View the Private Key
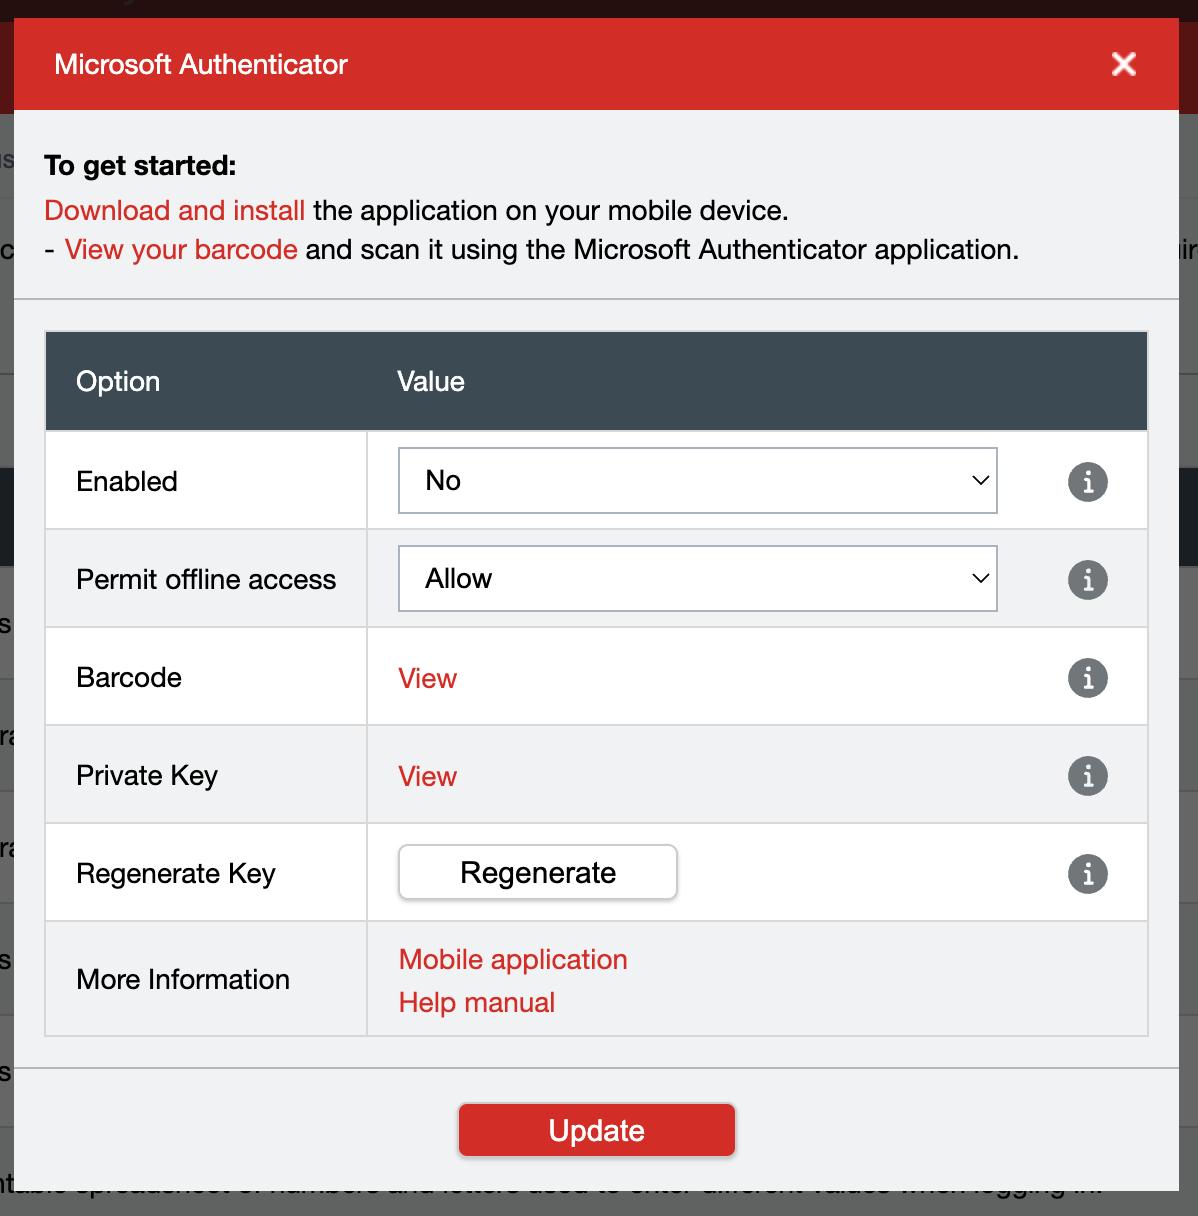This screenshot has width=1198, height=1216. [427, 776]
